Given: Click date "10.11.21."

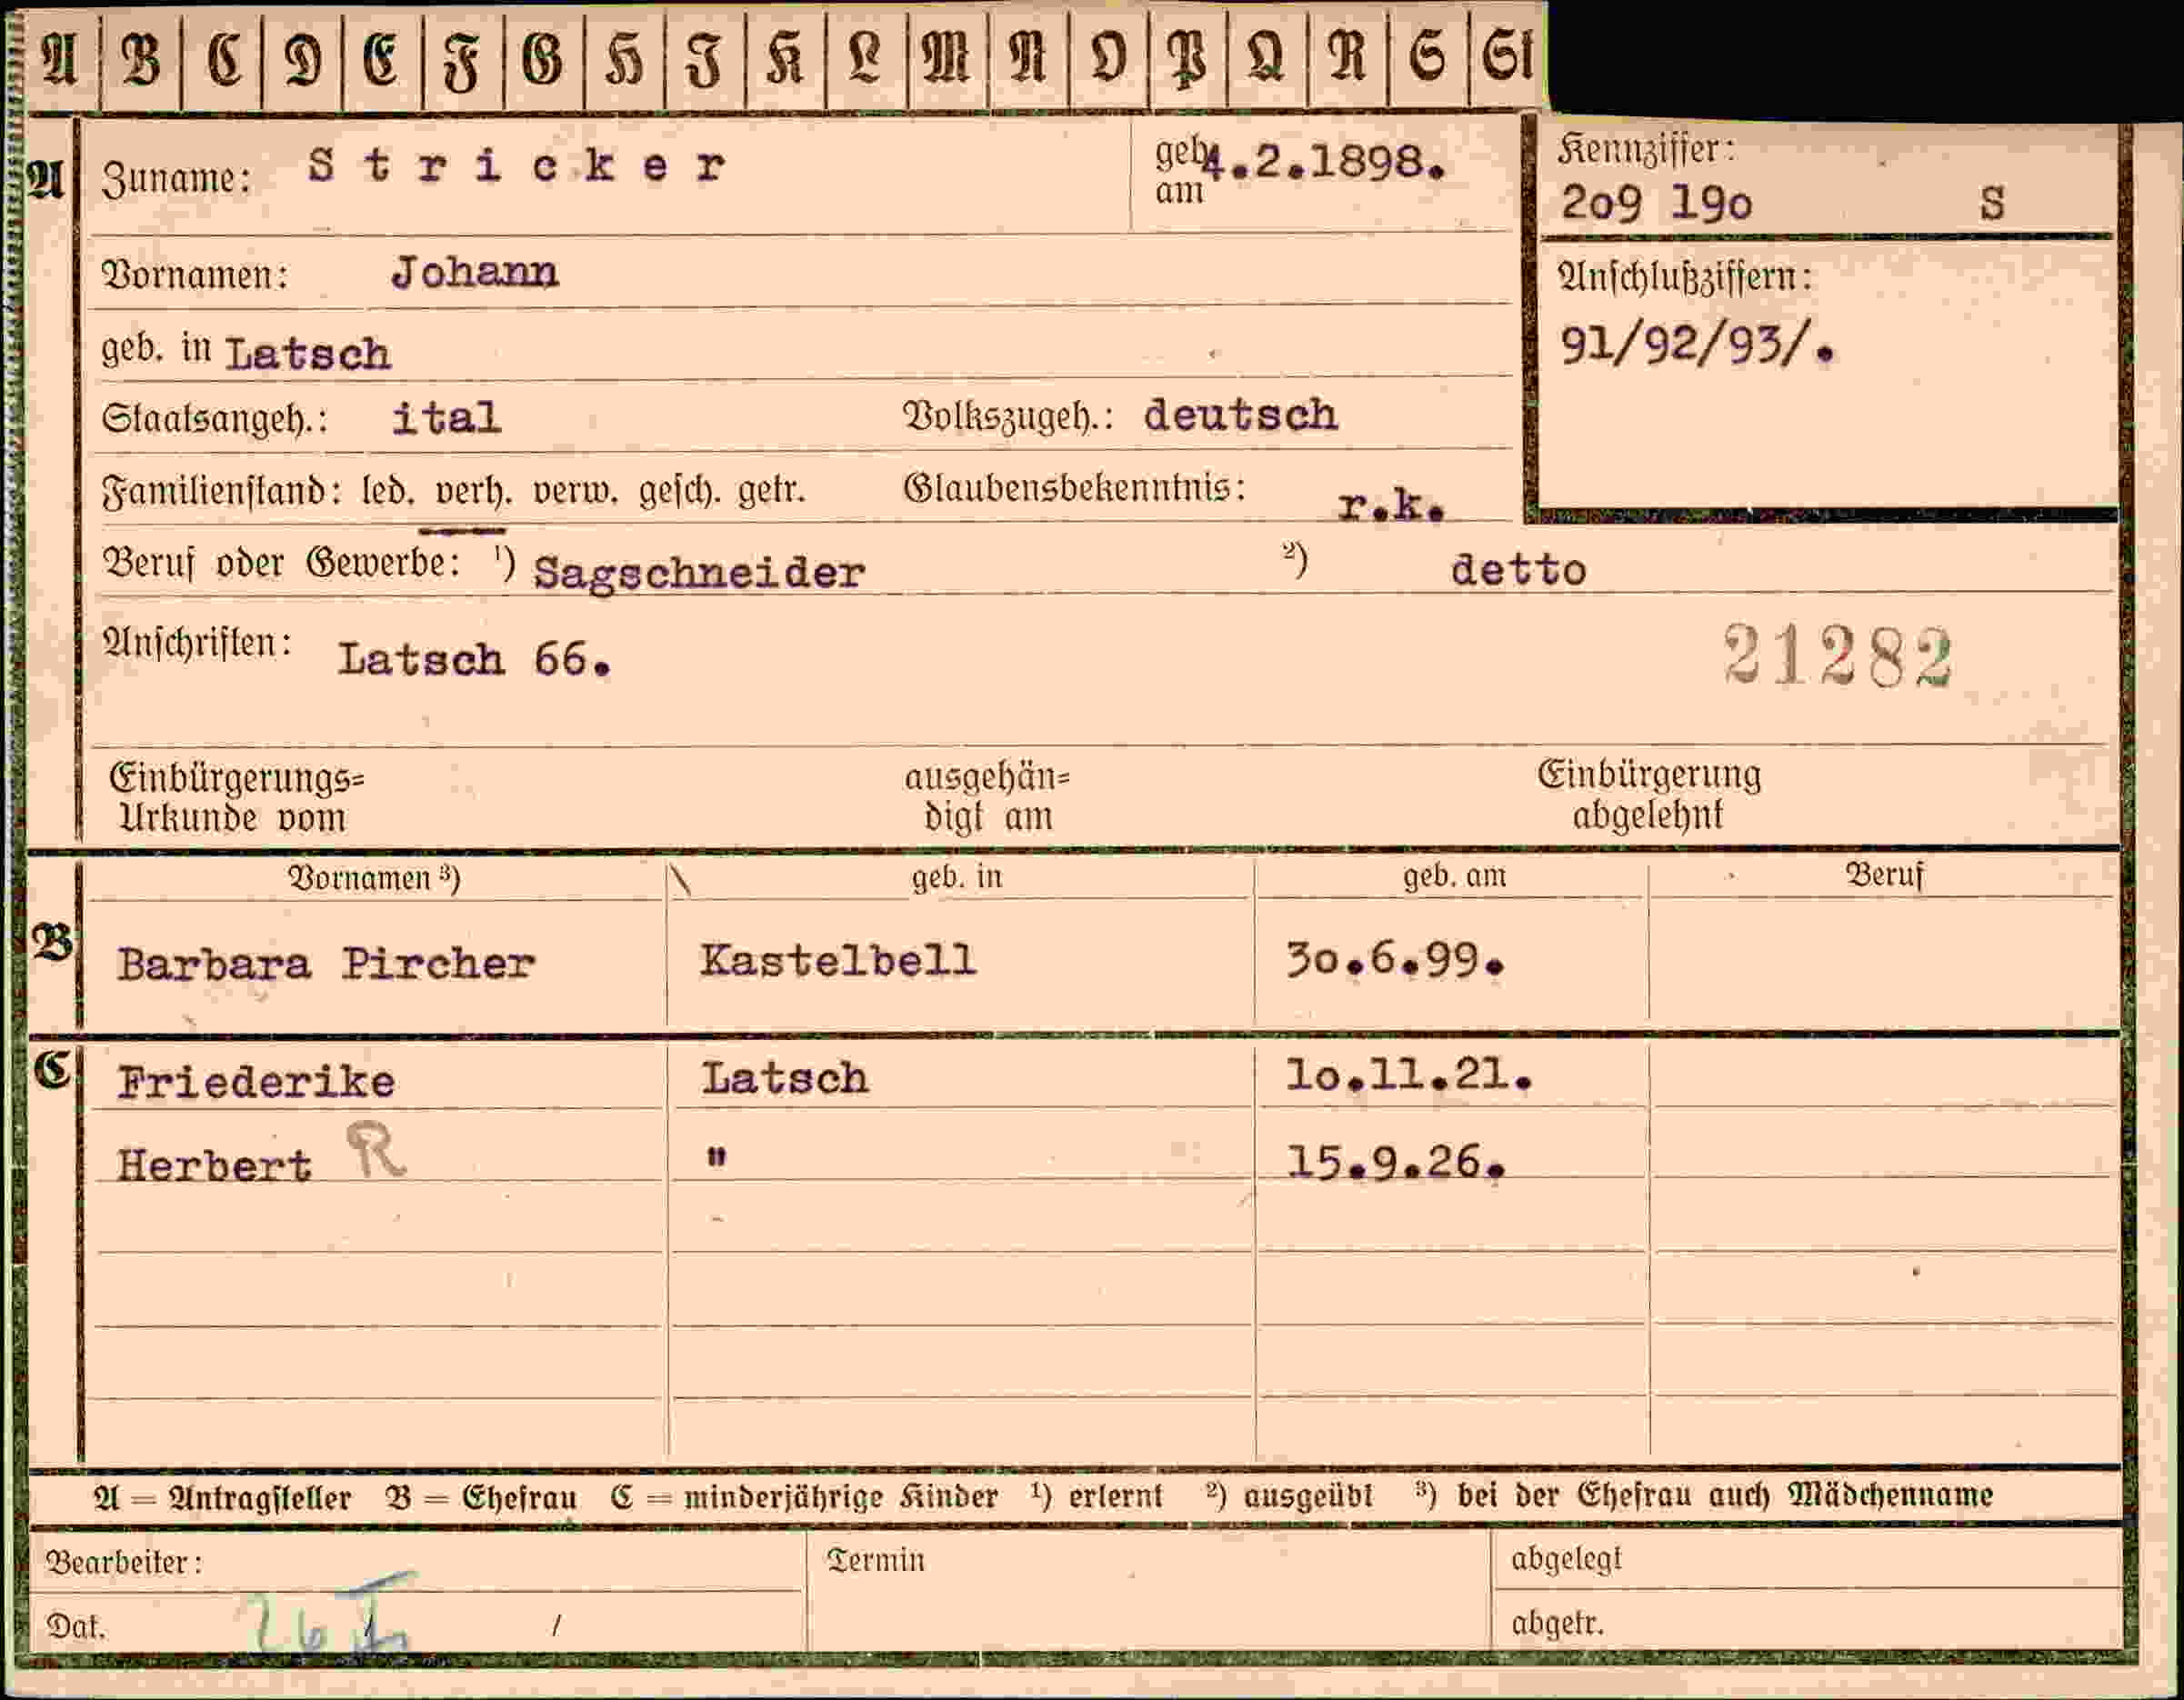Looking at the screenshot, I should pos(1409,1076).
